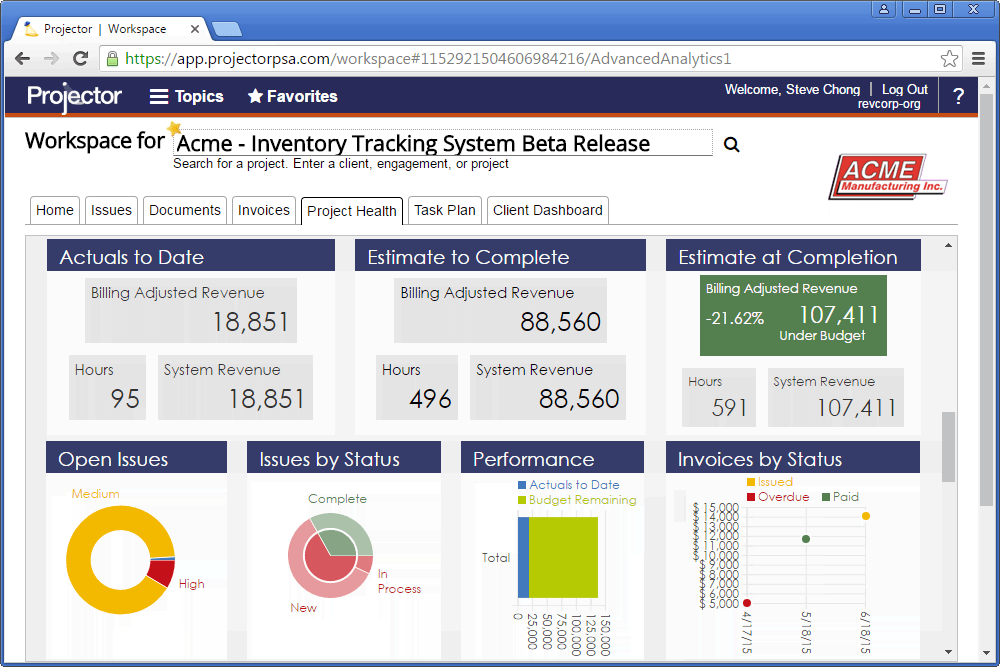Click the help question mark icon

958,96
